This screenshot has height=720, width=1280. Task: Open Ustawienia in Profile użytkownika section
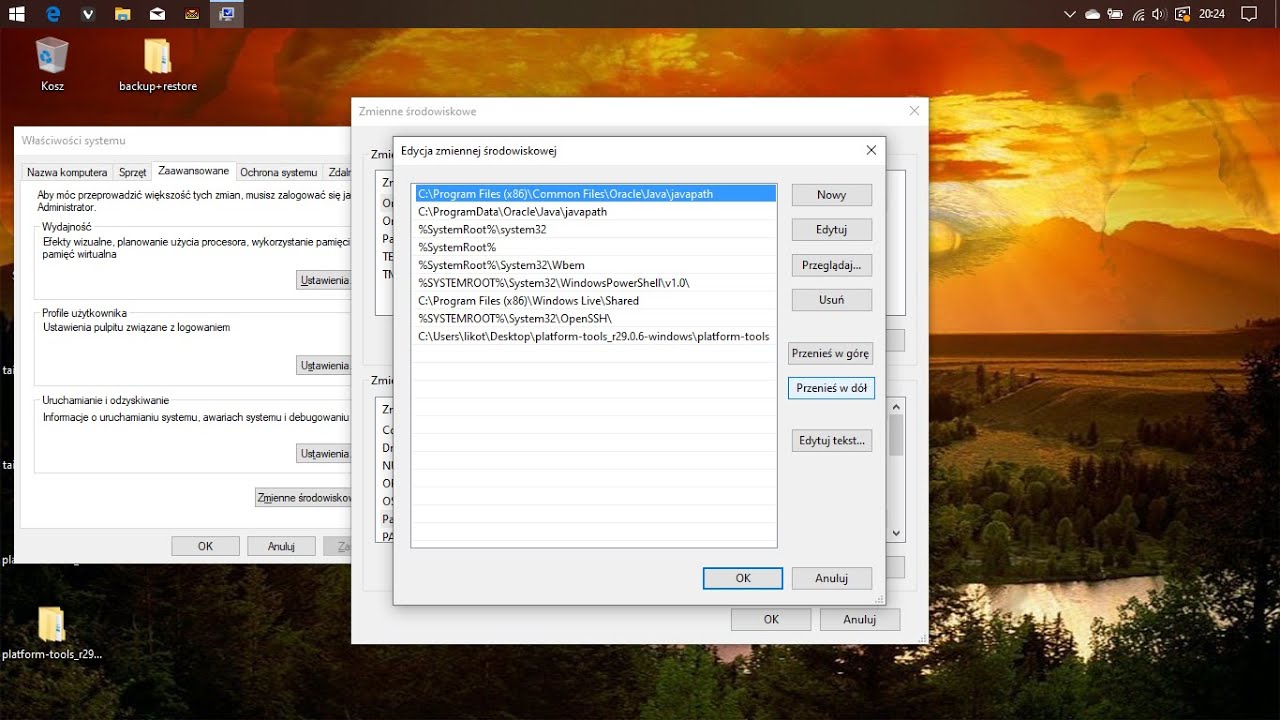324,366
